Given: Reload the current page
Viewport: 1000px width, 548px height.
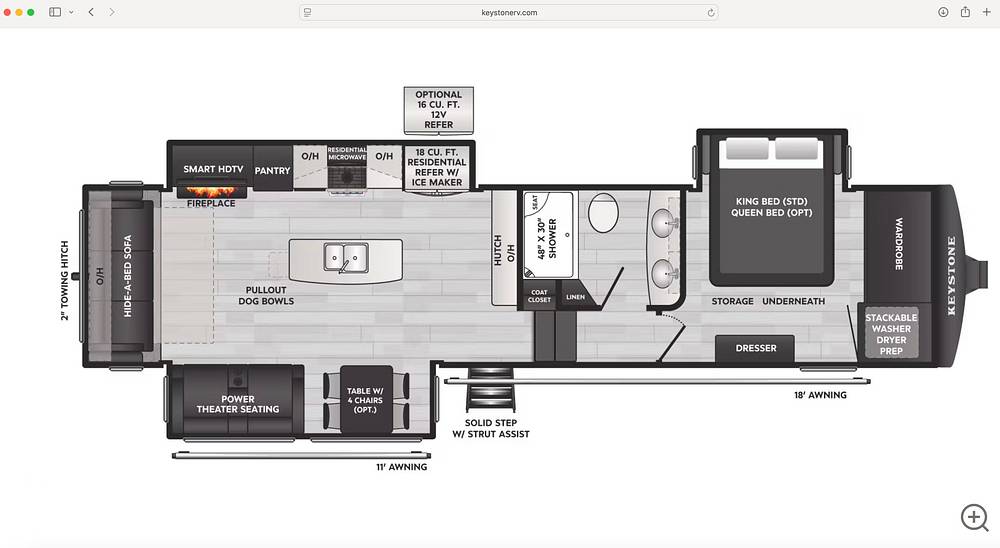Looking at the screenshot, I should pos(711,12).
